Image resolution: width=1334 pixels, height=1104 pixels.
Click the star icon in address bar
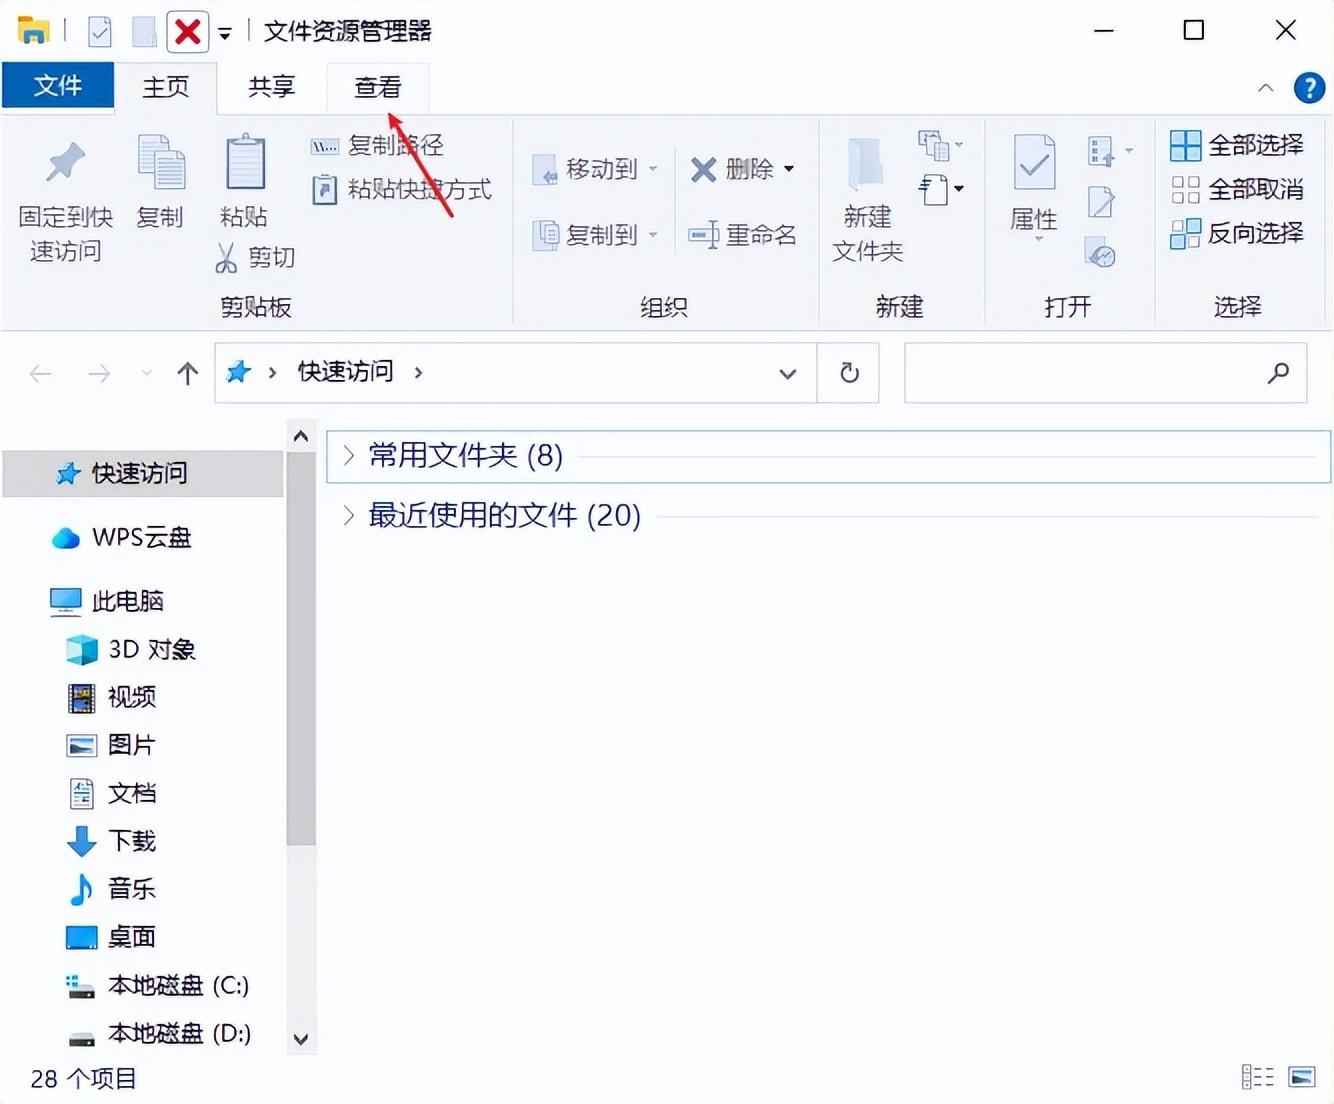tap(239, 372)
